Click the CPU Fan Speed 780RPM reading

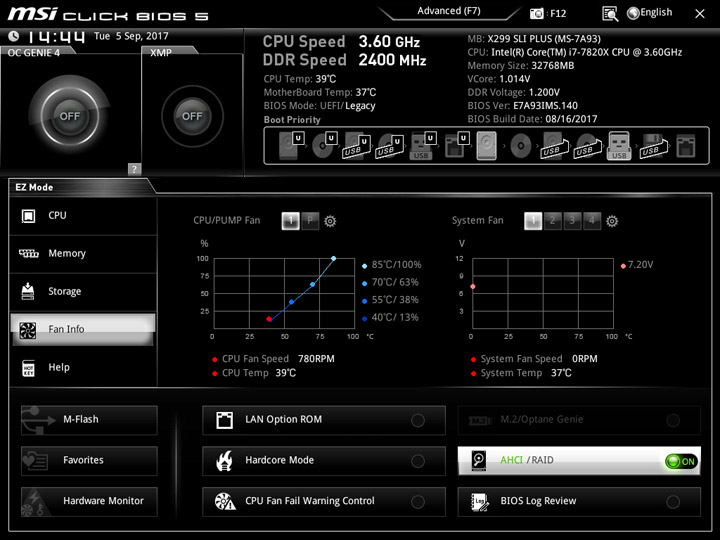click(x=278, y=359)
